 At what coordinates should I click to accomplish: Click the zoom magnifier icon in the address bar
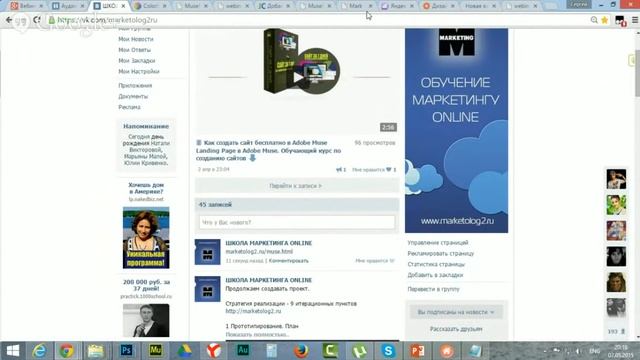click(594, 20)
